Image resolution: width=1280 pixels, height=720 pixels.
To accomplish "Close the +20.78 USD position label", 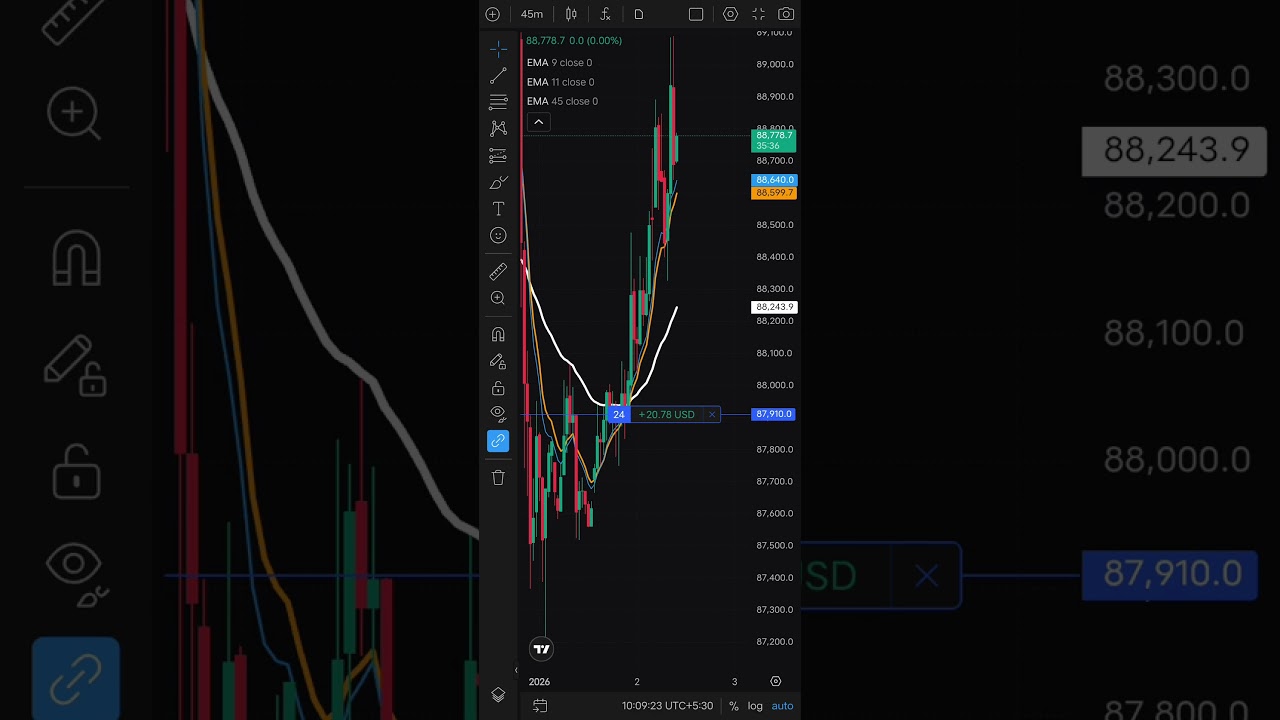I will coord(712,414).
